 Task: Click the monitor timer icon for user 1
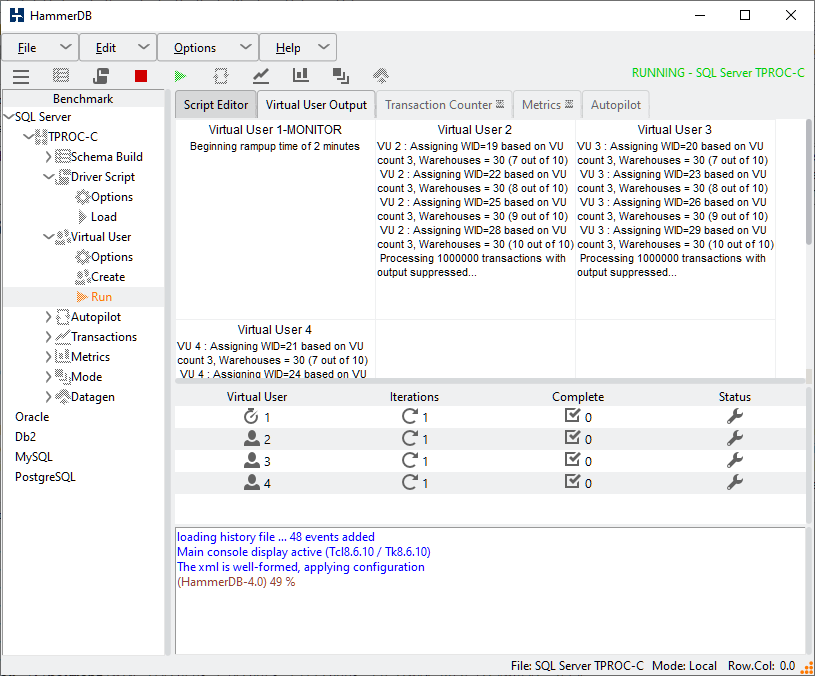click(251, 416)
